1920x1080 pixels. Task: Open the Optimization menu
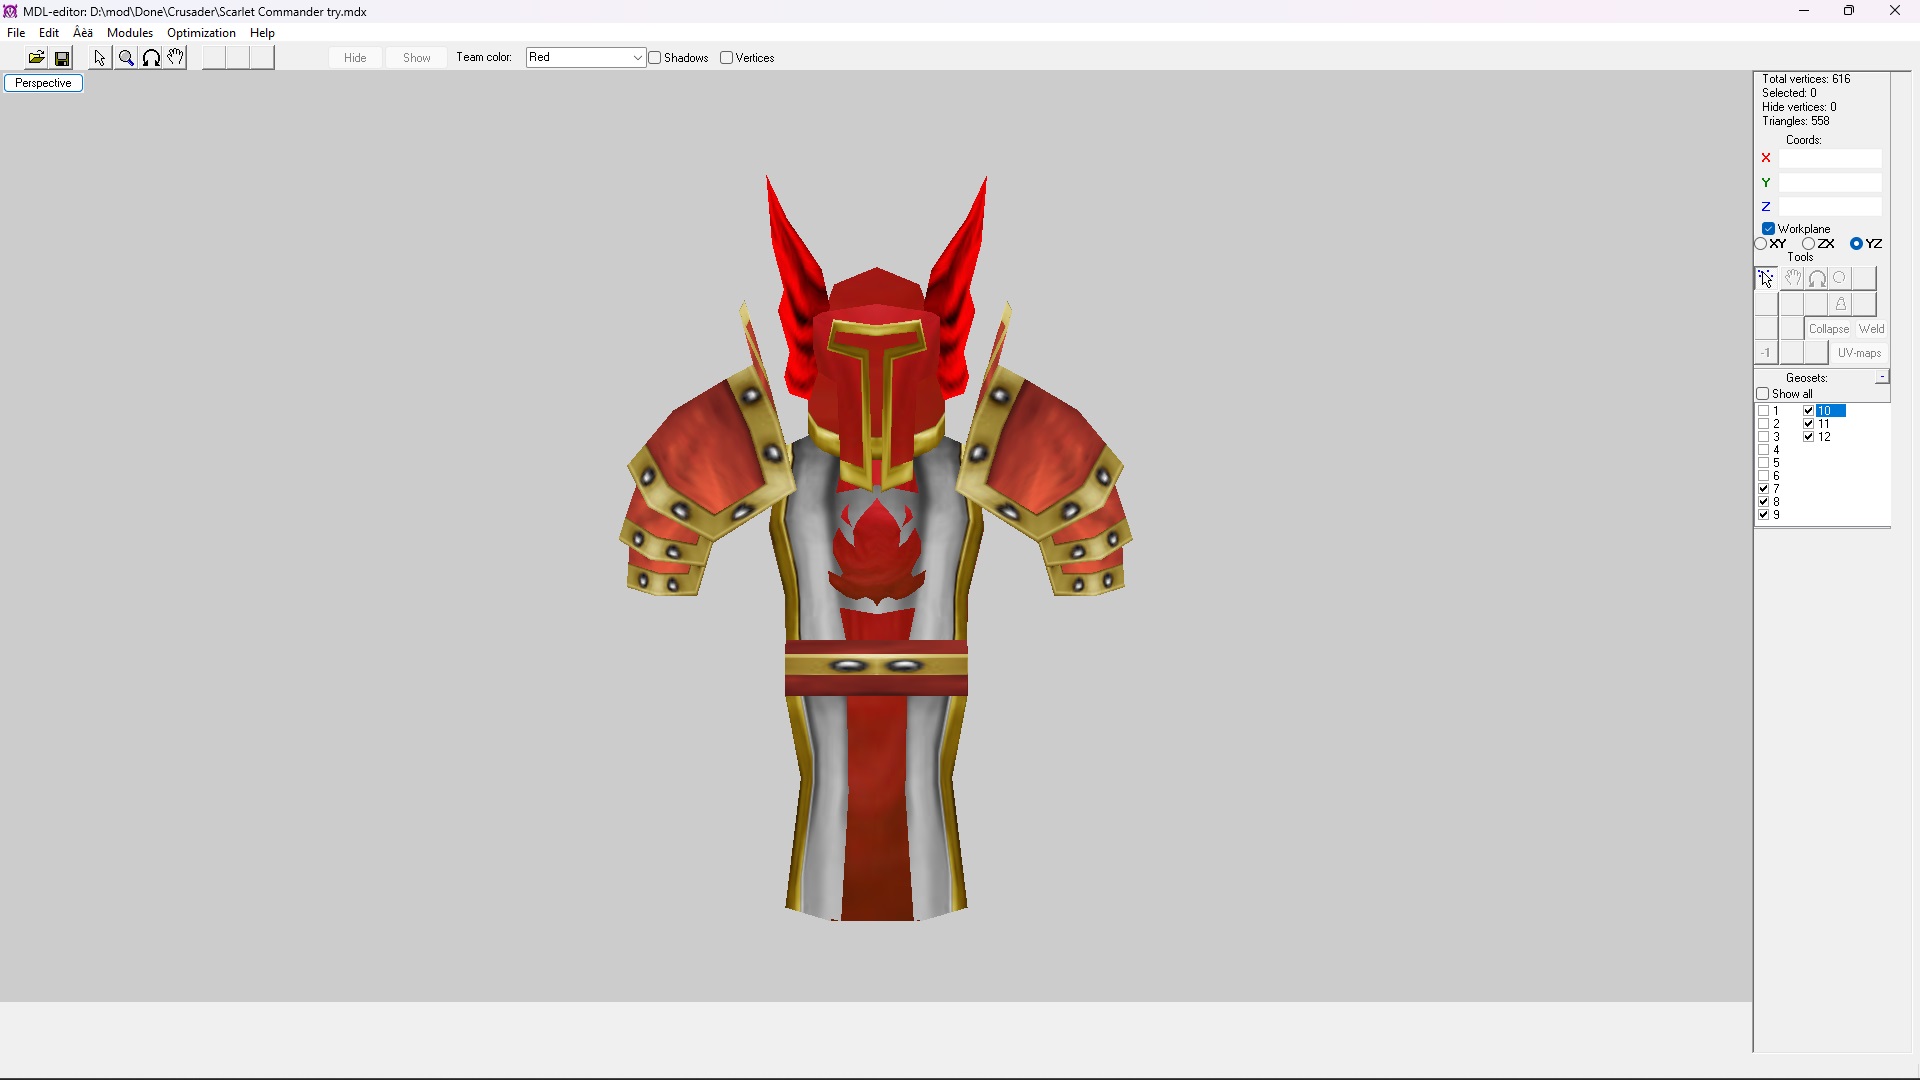point(201,33)
